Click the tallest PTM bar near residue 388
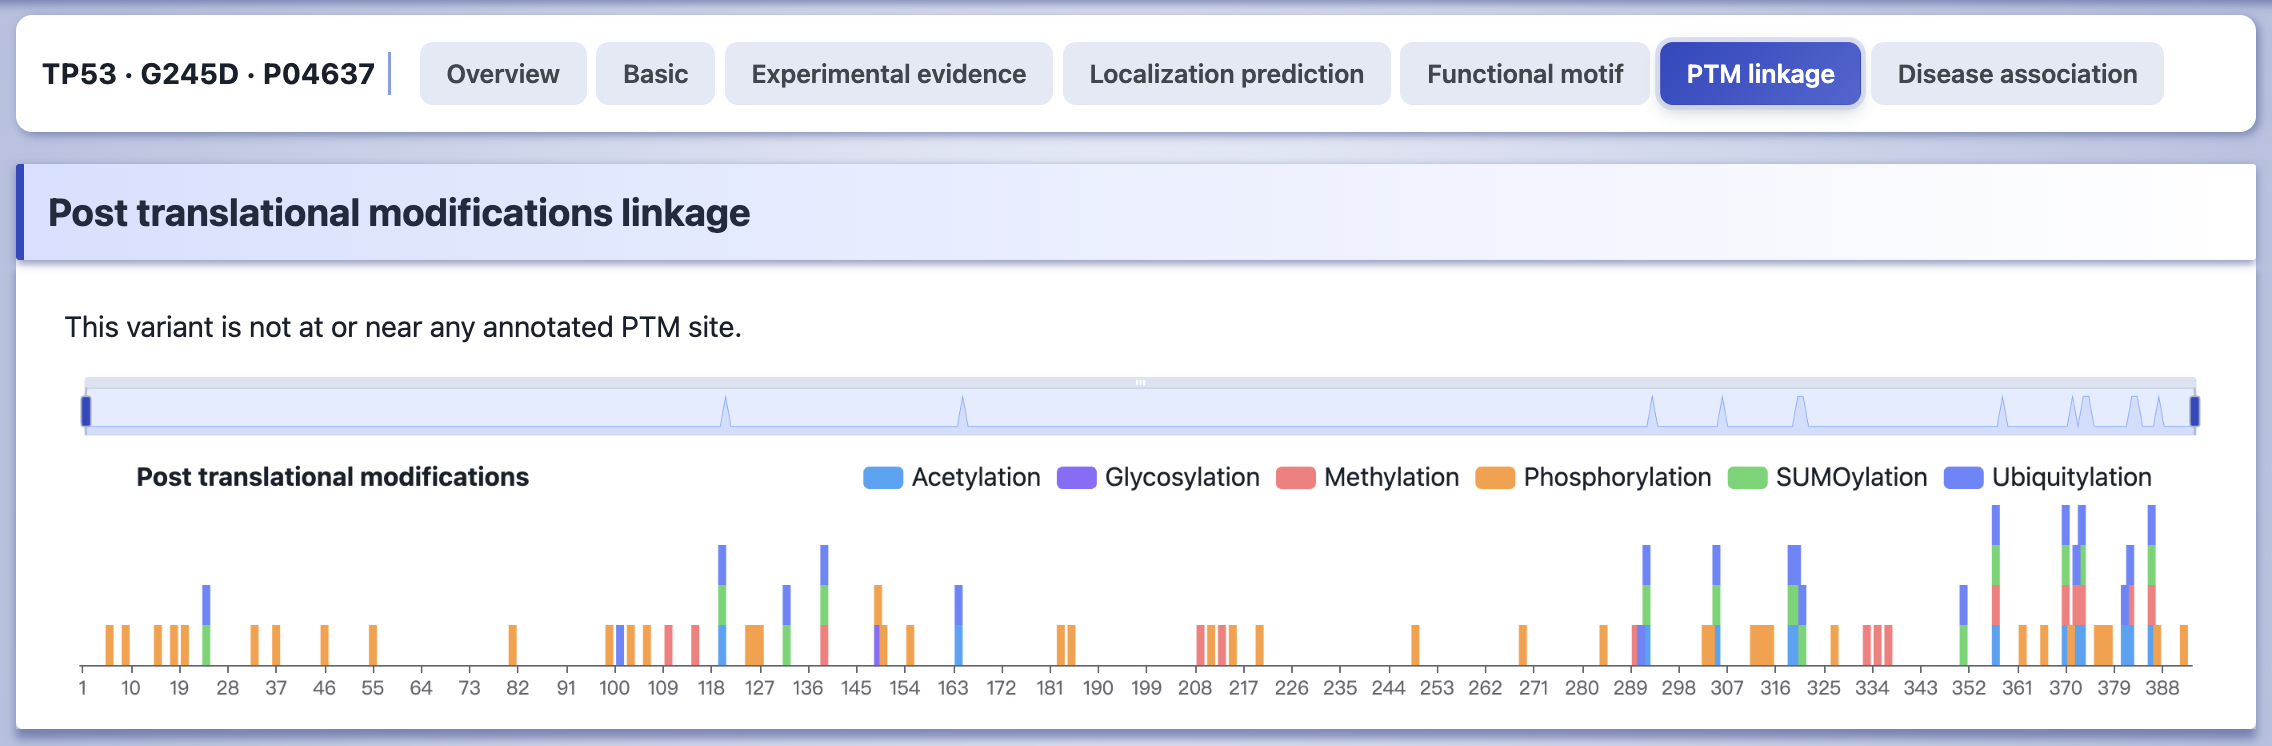 coord(2151,585)
